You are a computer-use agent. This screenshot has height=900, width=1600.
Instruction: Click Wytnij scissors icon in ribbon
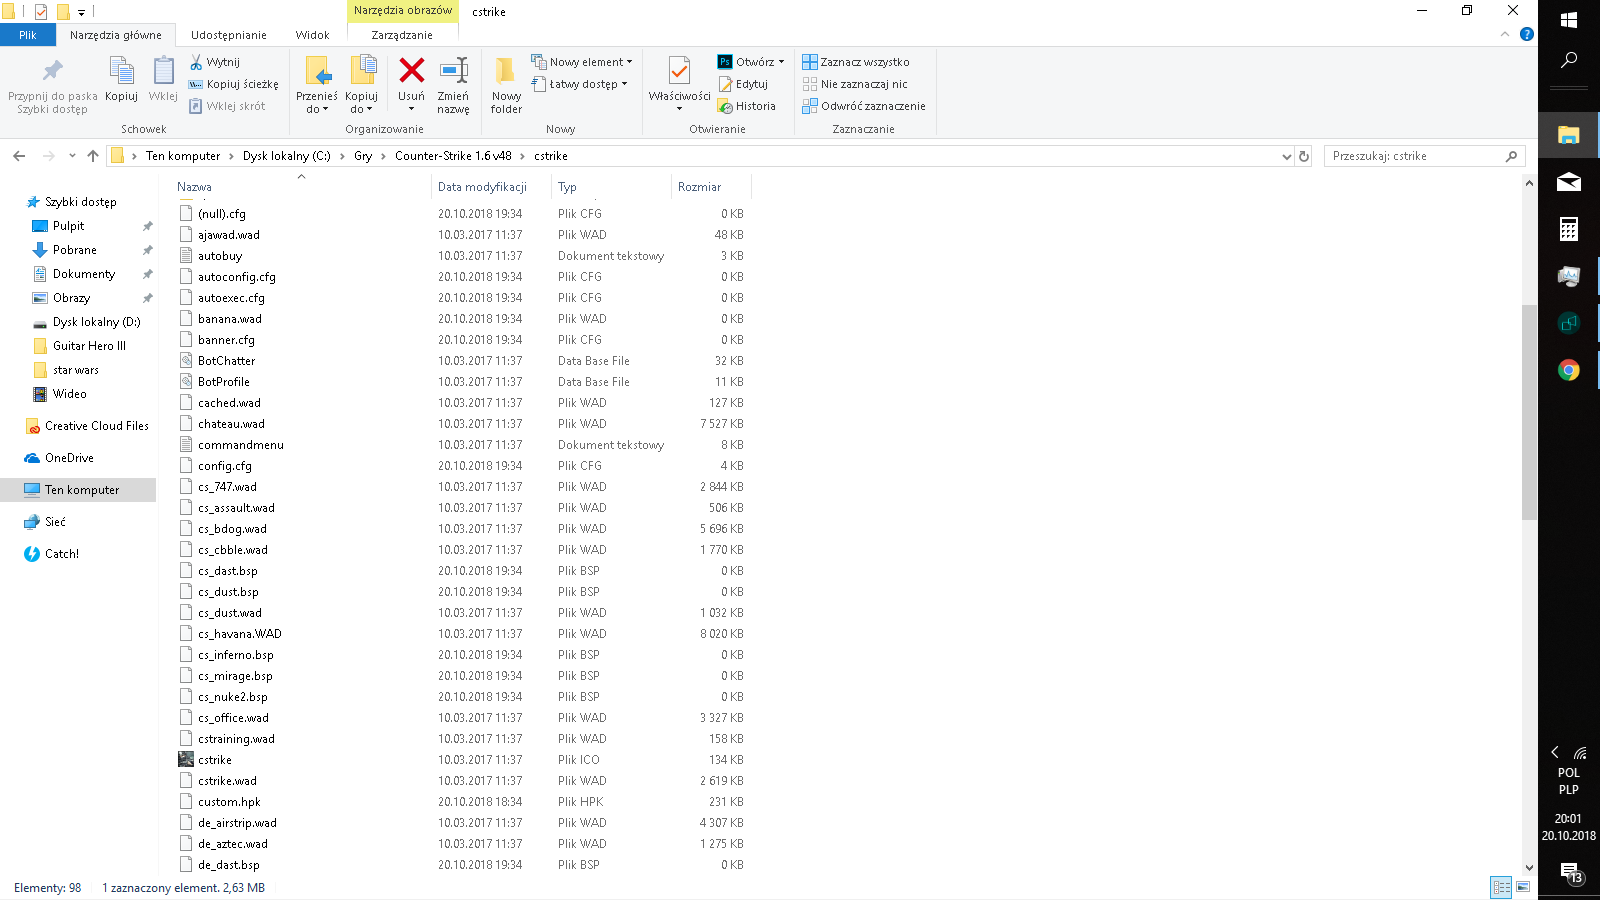click(x=197, y=62)
